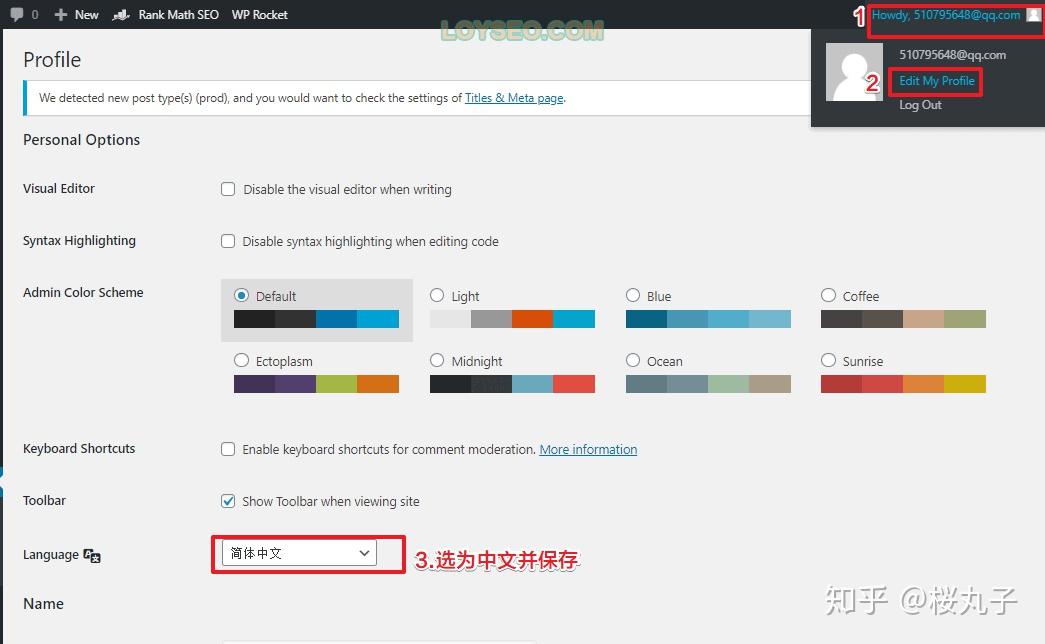Select the Light color scheme radio

coord(437,295)
